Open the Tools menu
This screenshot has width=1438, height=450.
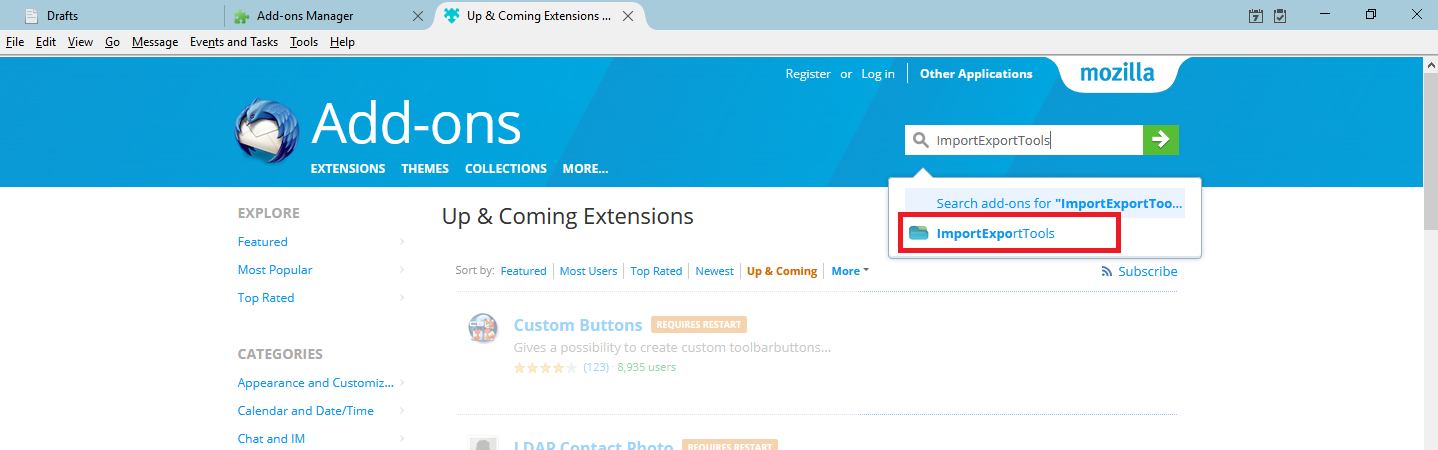304,42
